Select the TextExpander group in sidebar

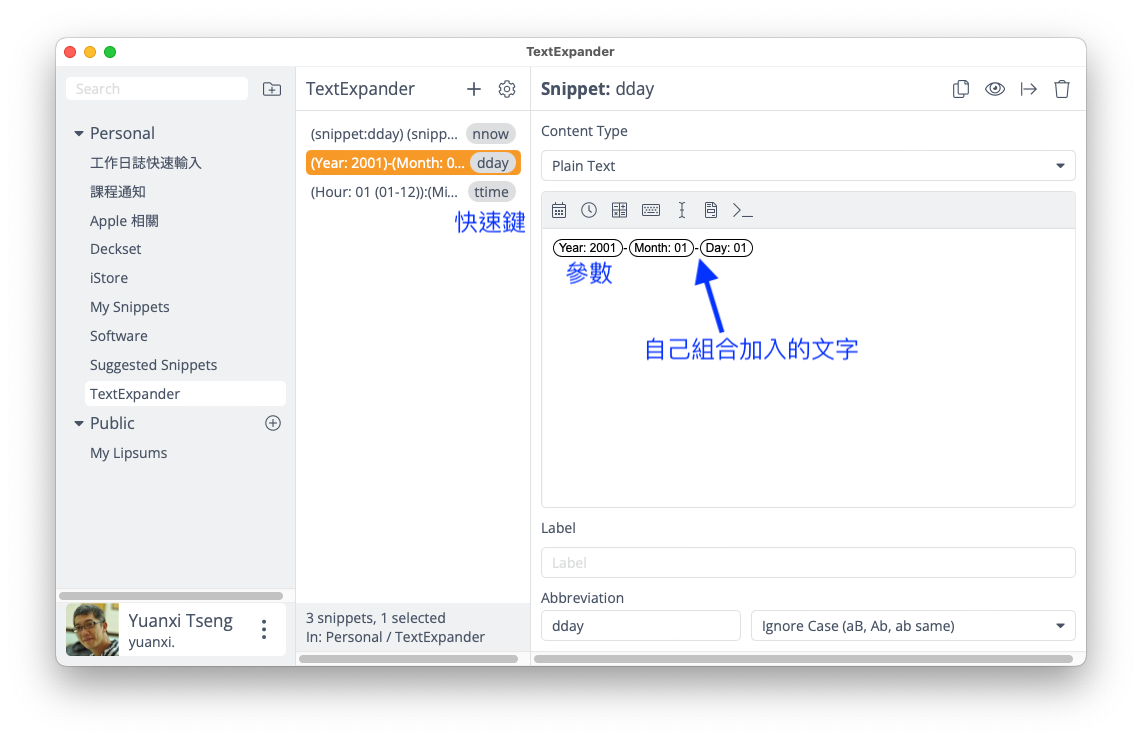(185, 394)
